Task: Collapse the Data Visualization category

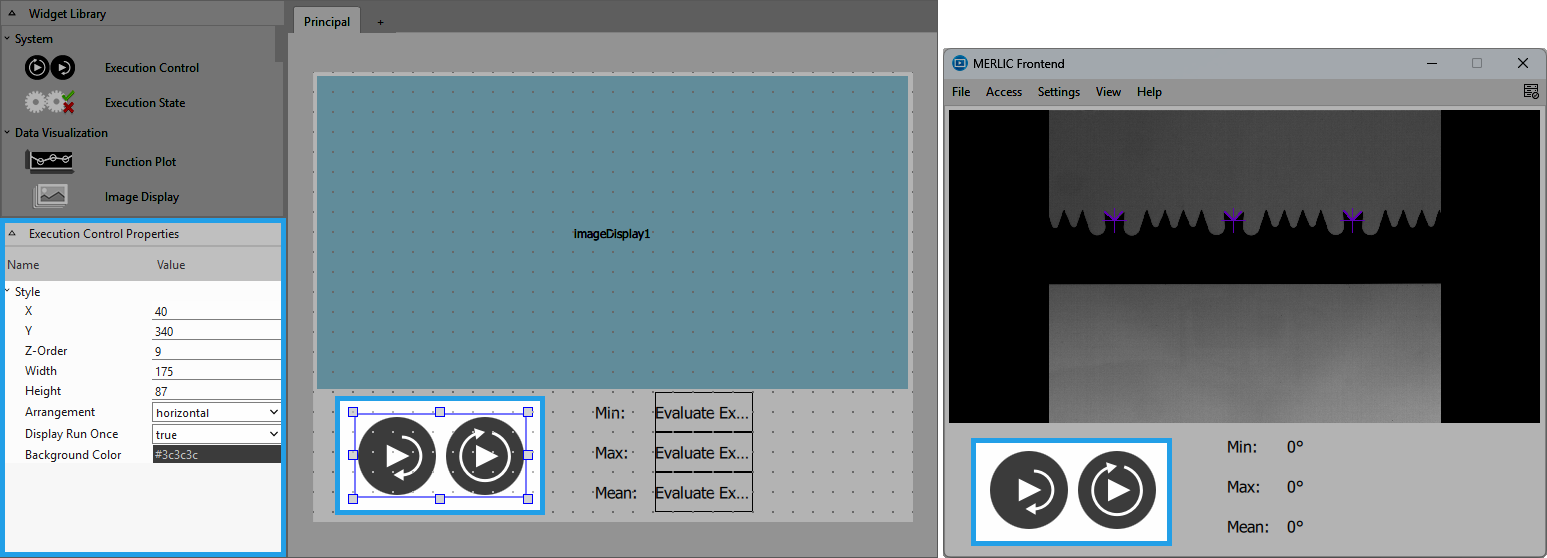Action: (7, 133)
